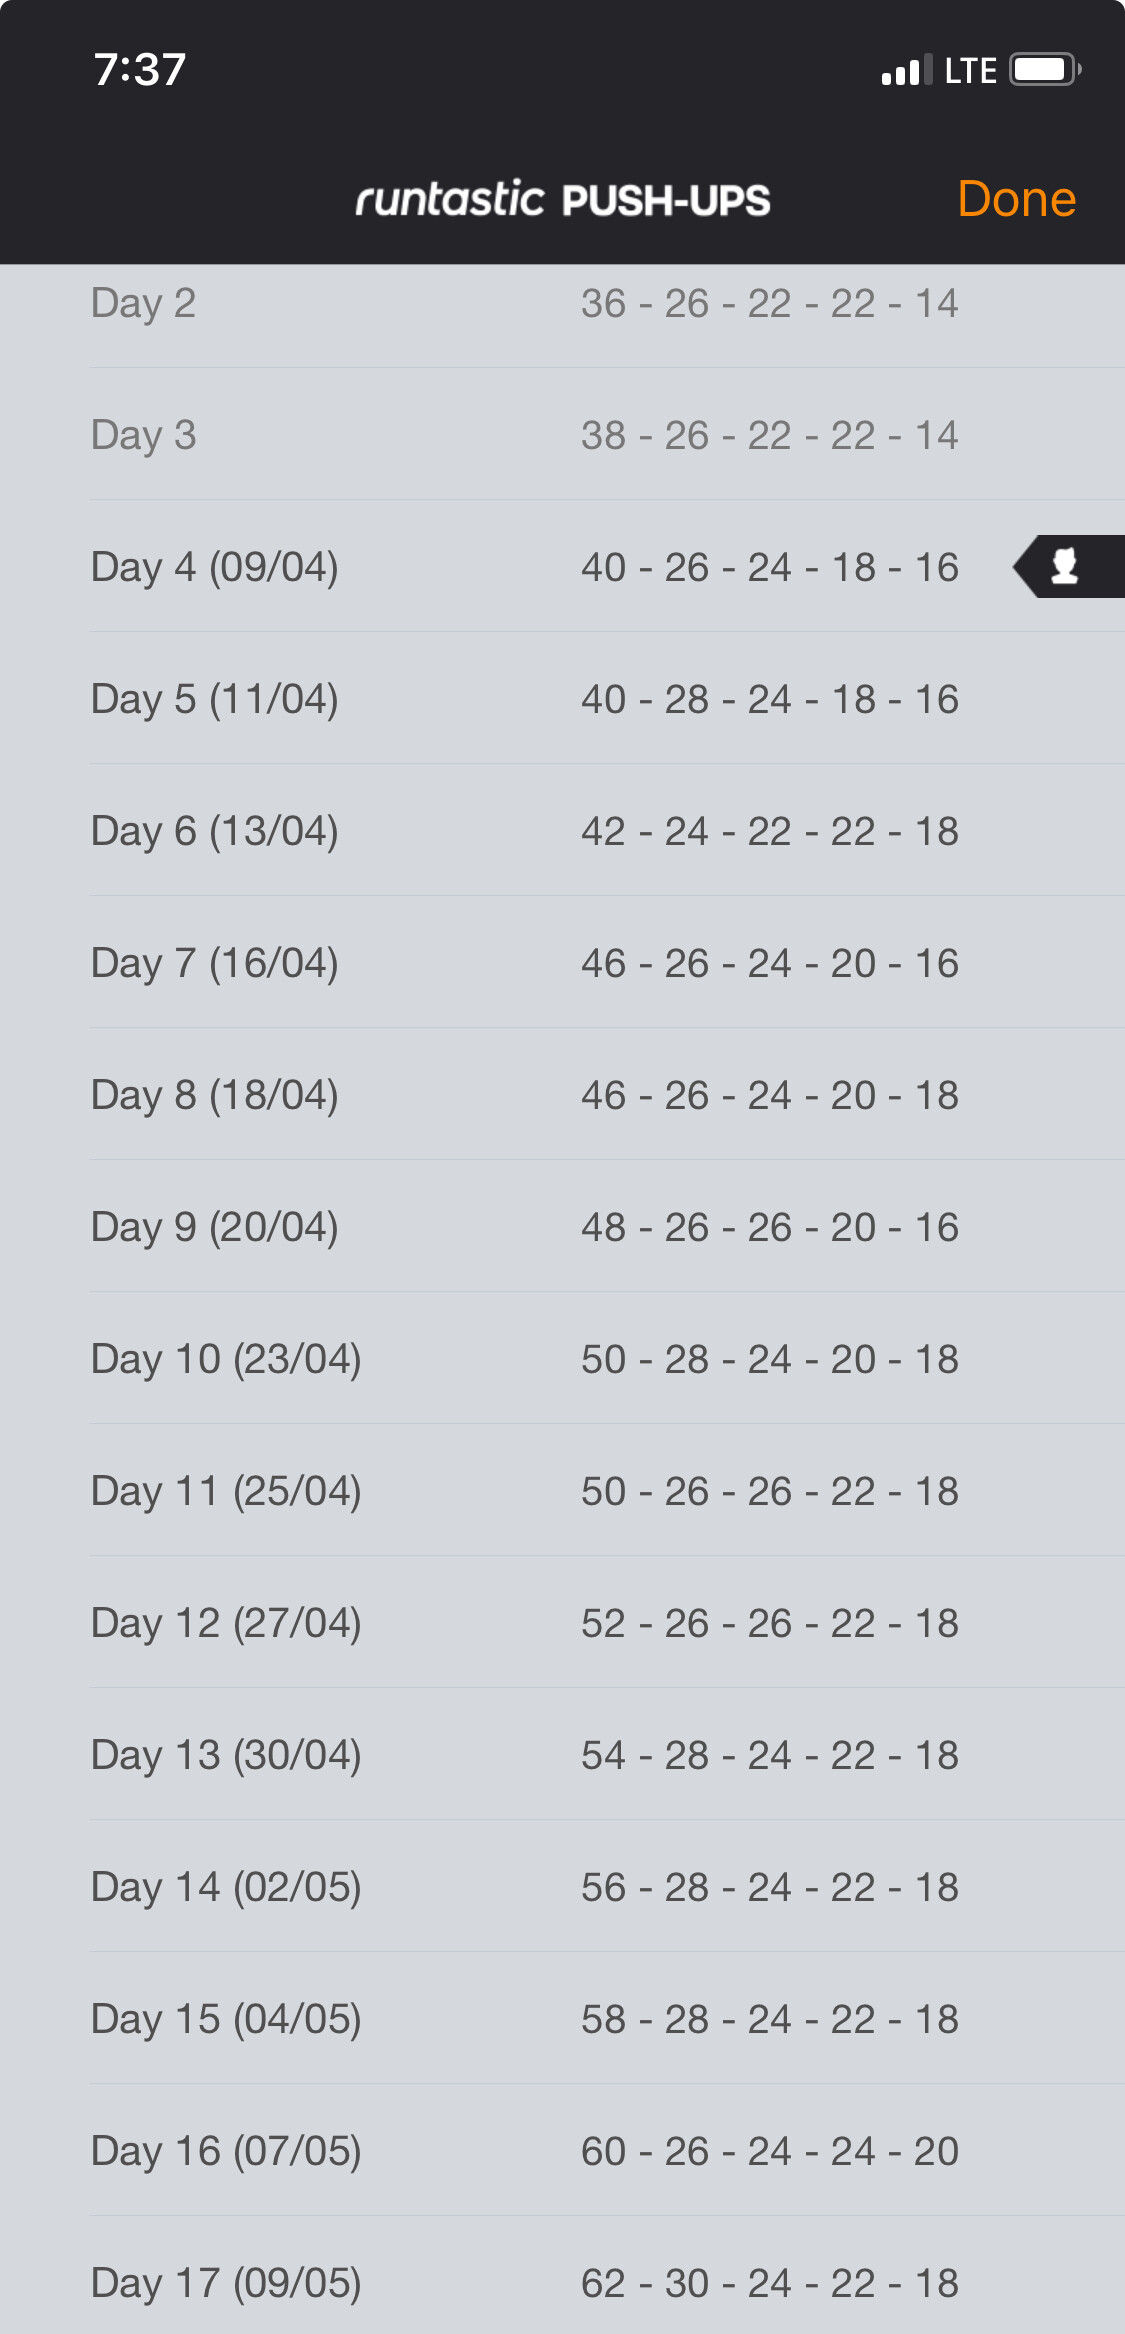The height and width of the screenshot is (2334, 1125).
Task: Tap the cellular signal bars icon
Action: coord(907,70)
